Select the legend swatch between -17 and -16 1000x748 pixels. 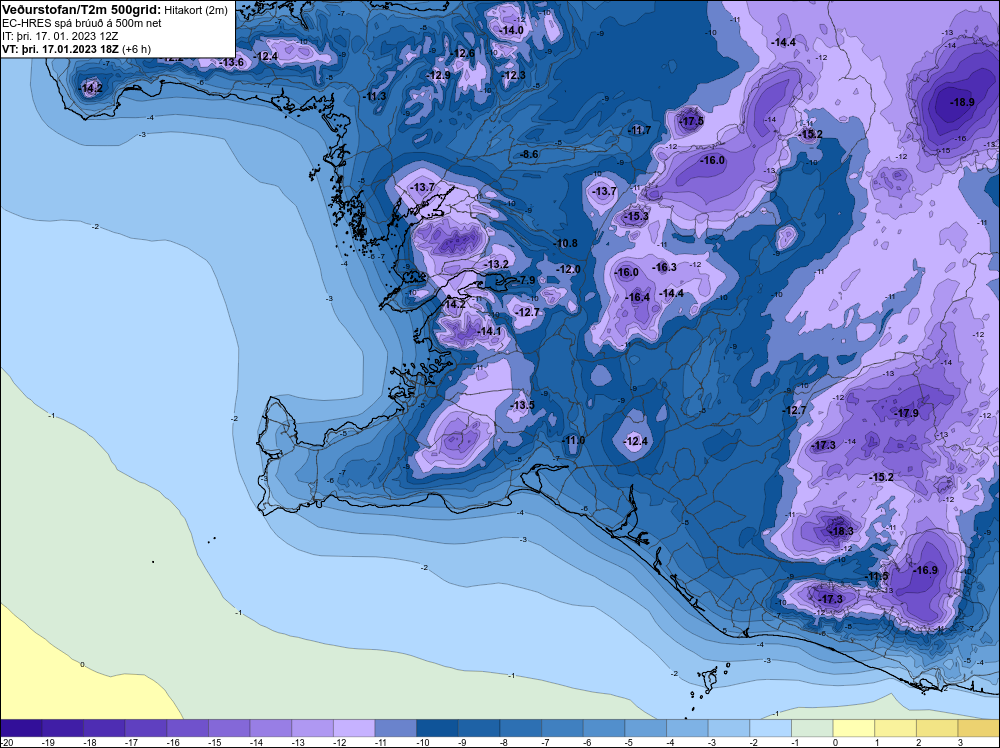coord(146,728)
